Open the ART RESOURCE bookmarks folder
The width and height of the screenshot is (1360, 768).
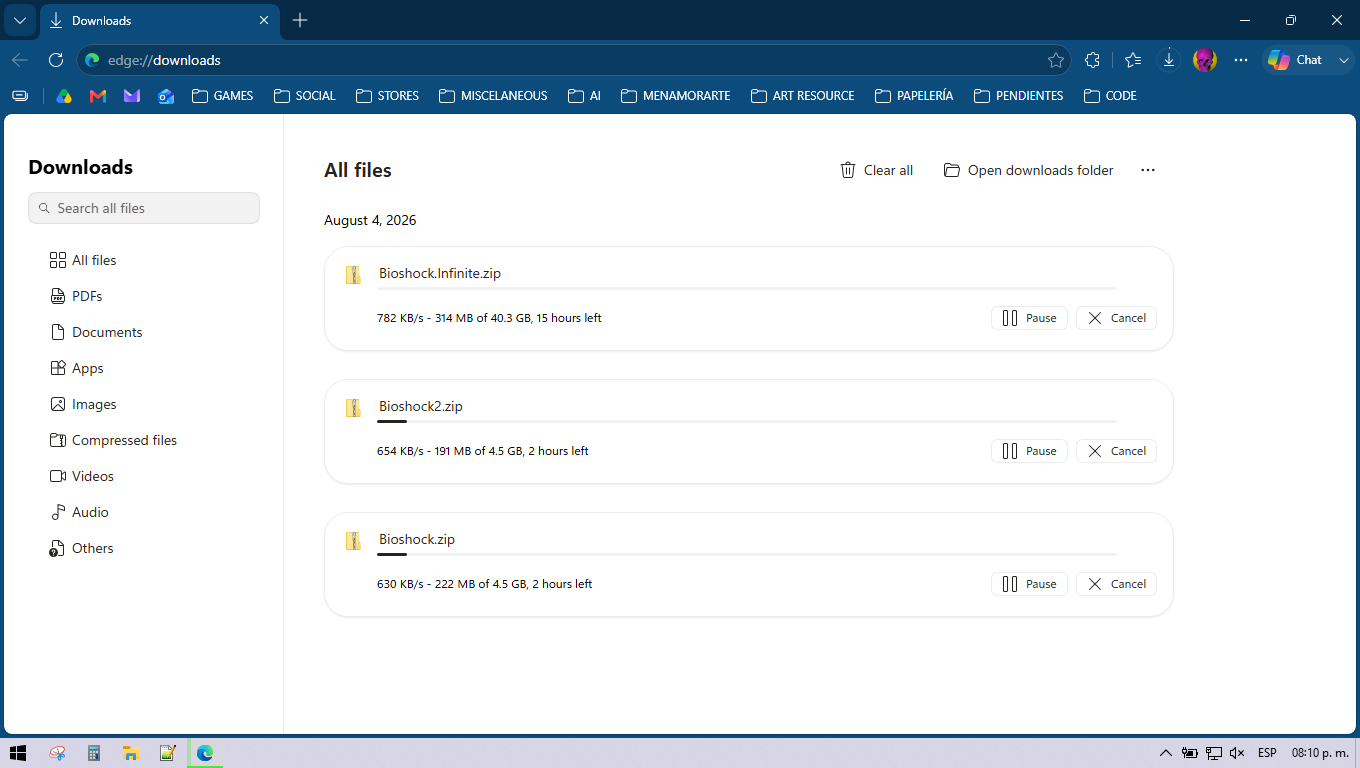click(803, 96)
